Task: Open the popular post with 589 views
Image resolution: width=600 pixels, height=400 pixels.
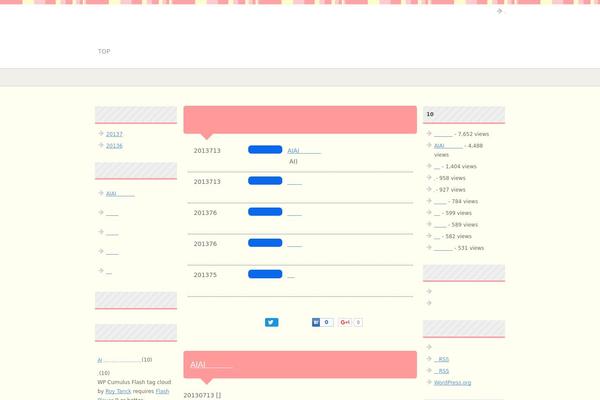Action: [440, 225]
